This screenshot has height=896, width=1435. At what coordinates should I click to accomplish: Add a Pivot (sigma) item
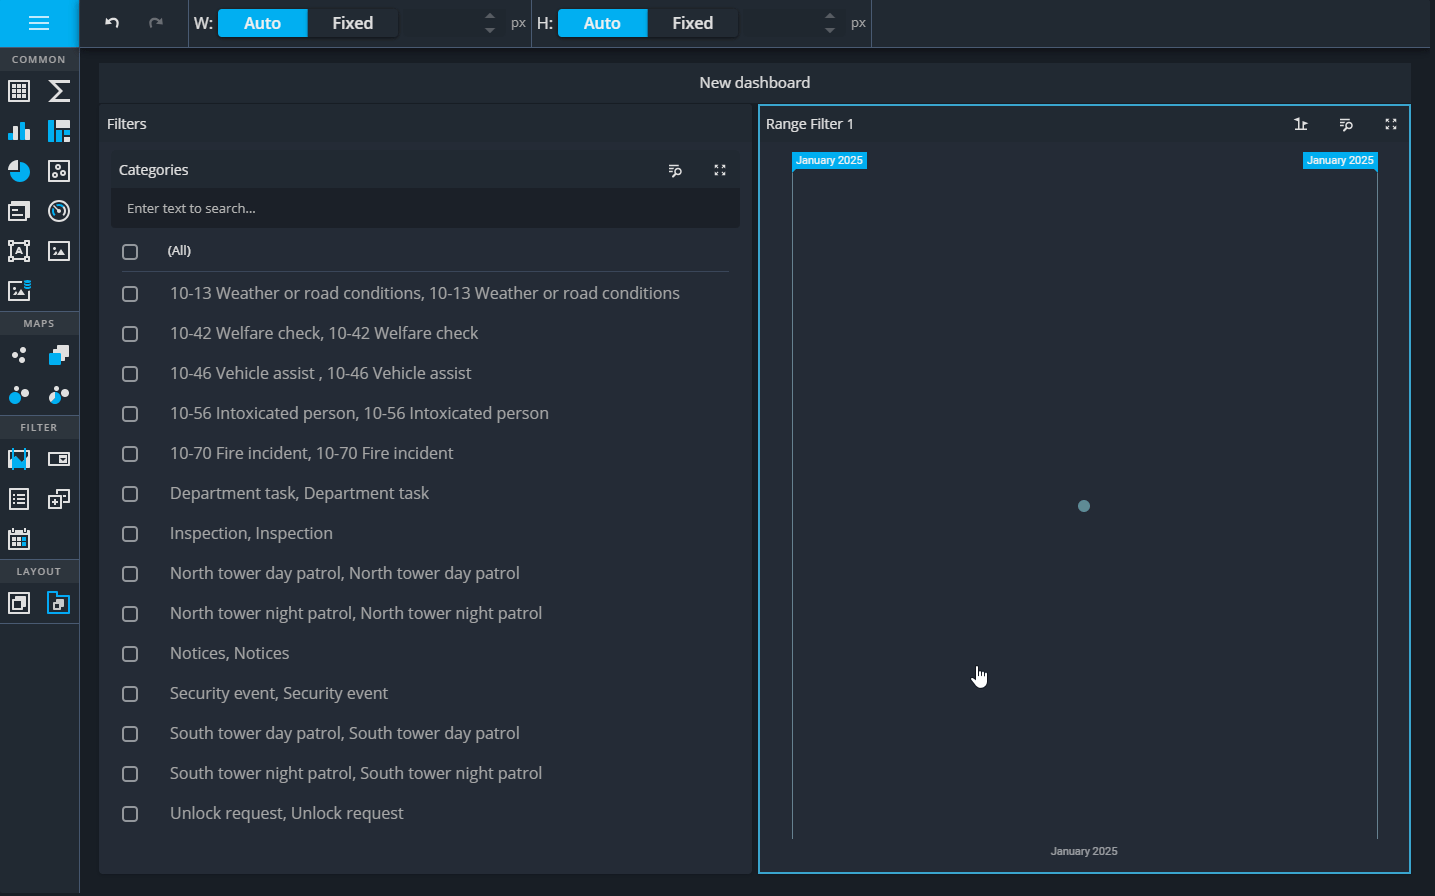(x=59, y=91)
